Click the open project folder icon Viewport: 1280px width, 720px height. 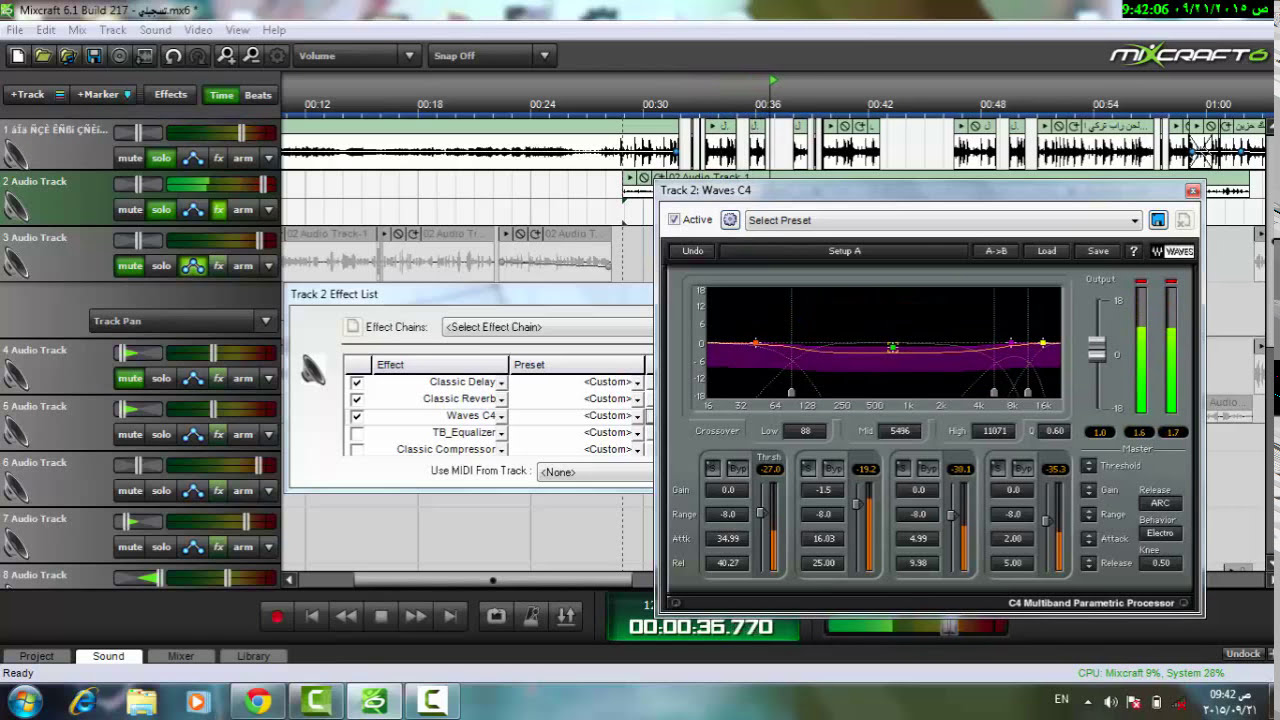click(x=42, y=56)
